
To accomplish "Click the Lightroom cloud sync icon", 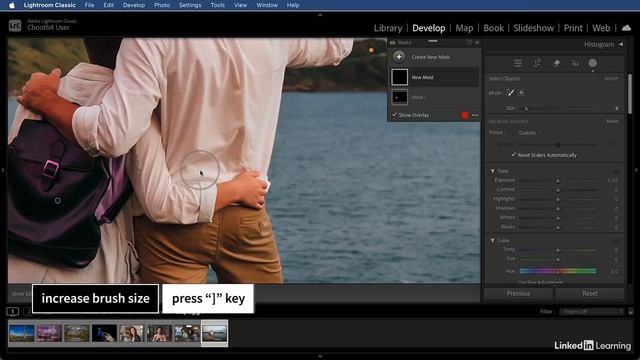I will click(x=626, y=28).
